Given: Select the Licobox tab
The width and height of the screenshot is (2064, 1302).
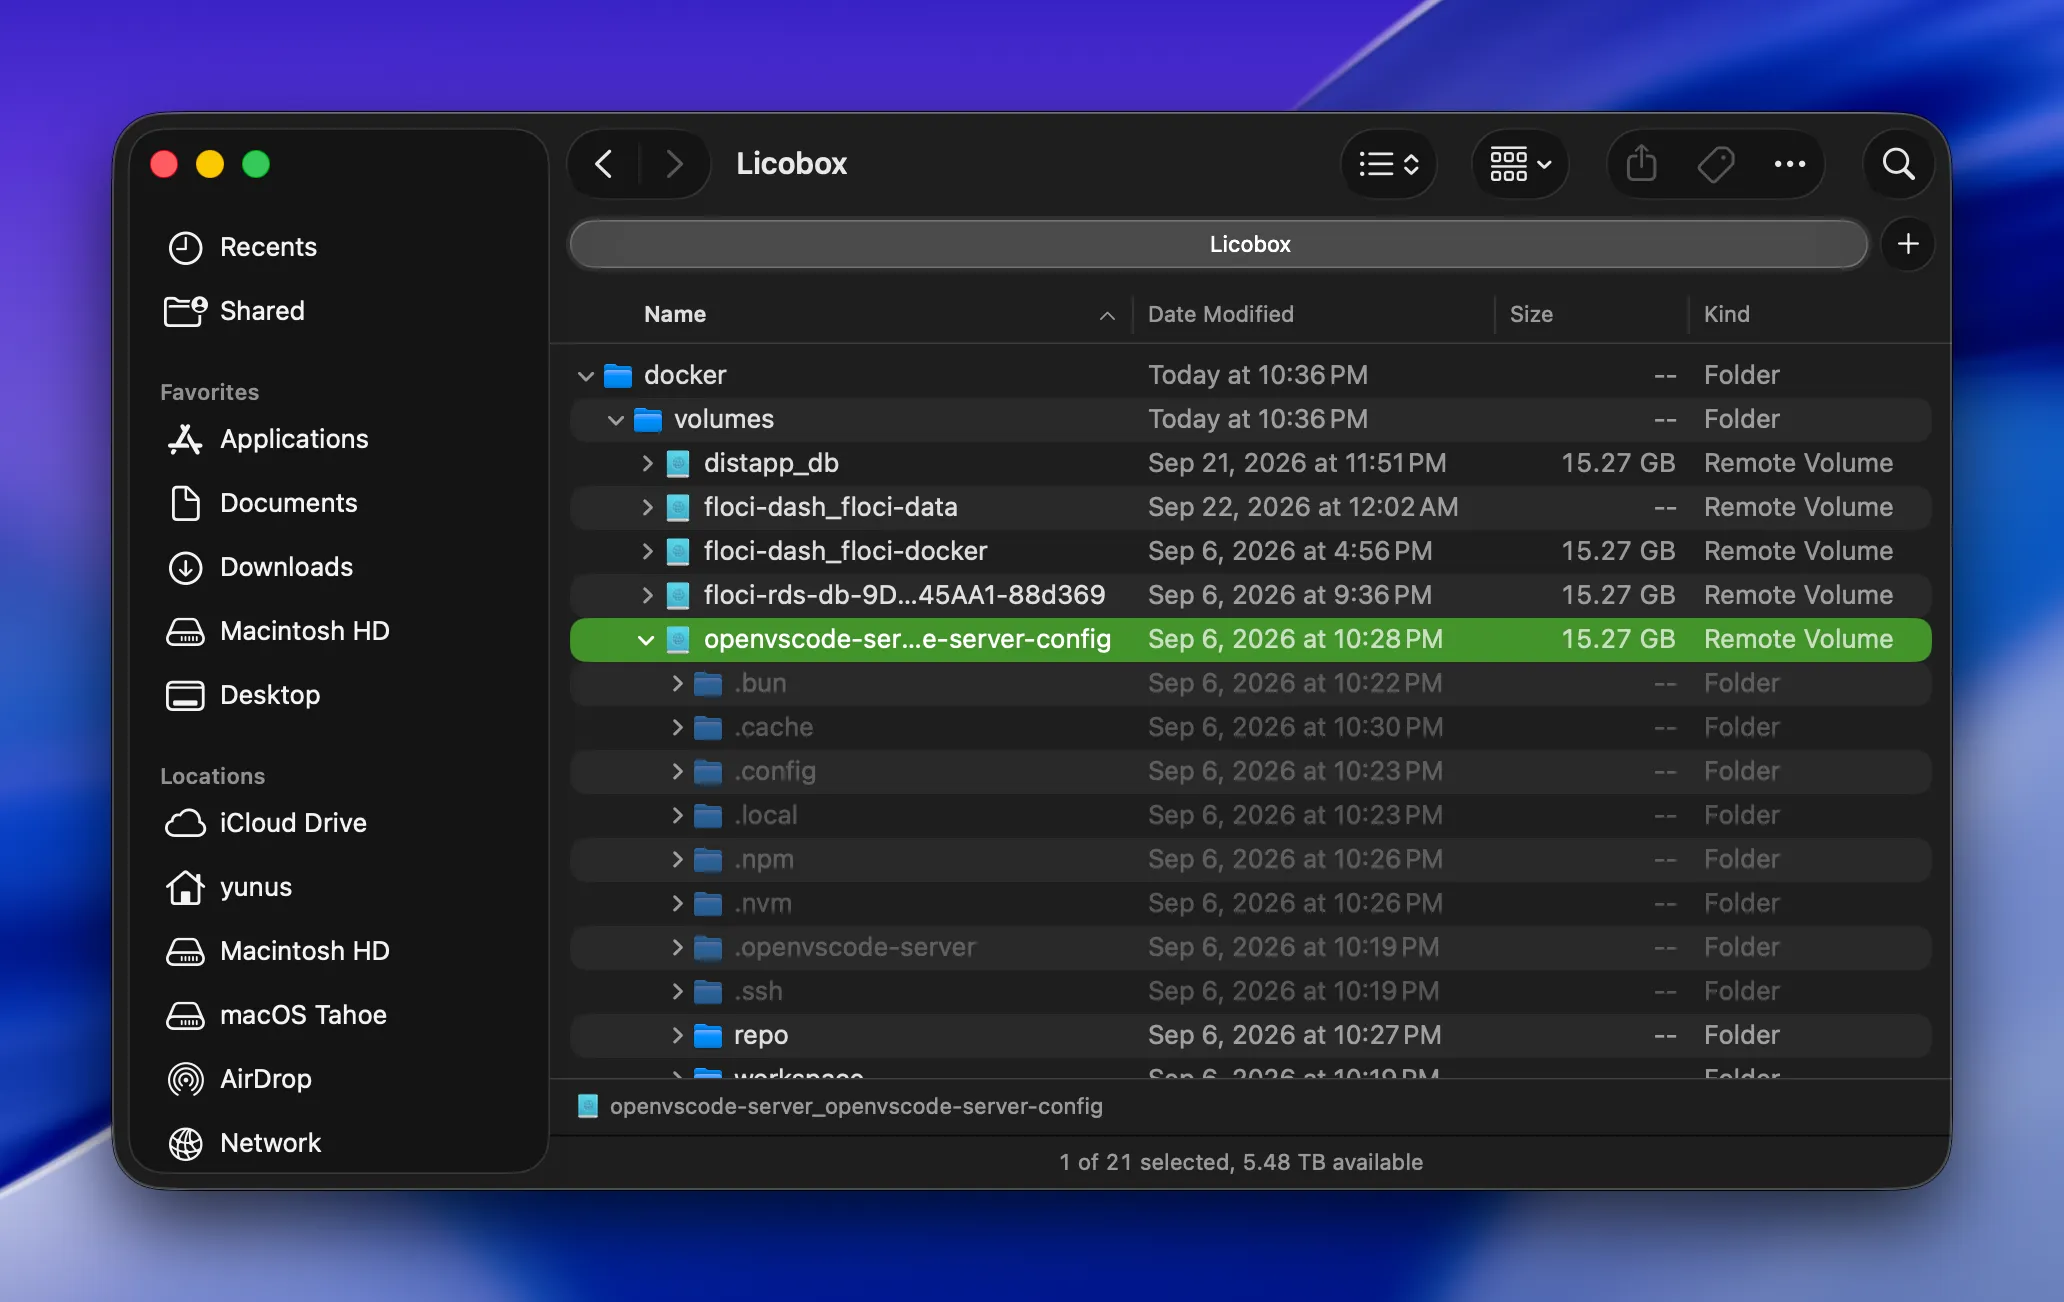Looking at the screenshot, I should (x=1218, y=244).
